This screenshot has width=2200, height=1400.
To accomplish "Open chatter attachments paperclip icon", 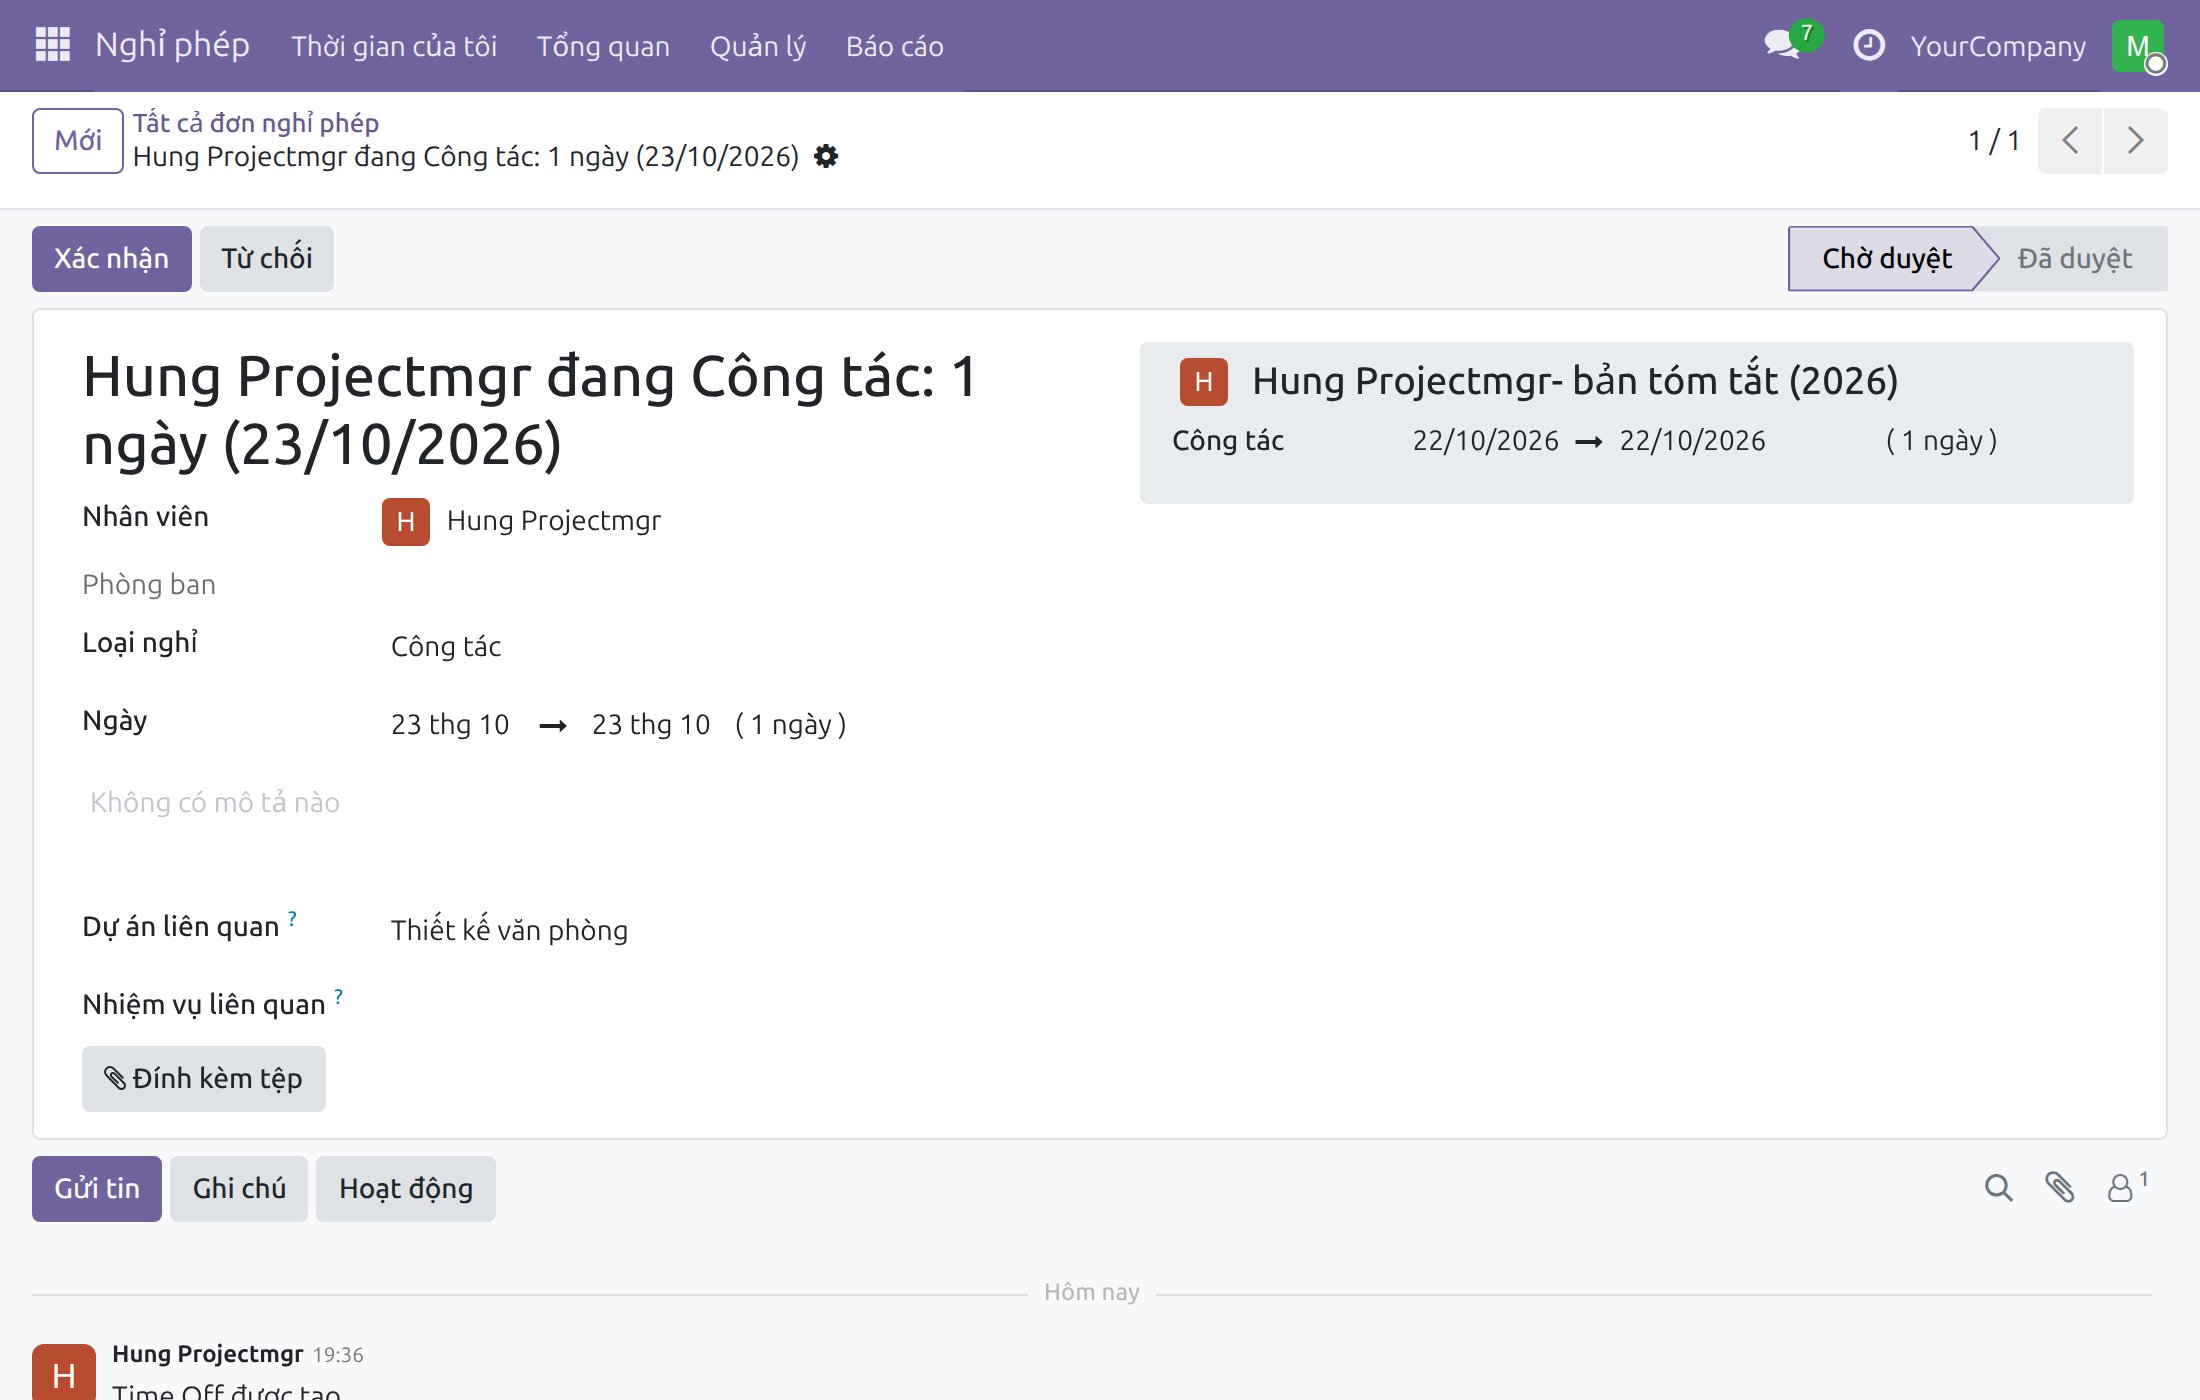I will coord(2059,1188).
